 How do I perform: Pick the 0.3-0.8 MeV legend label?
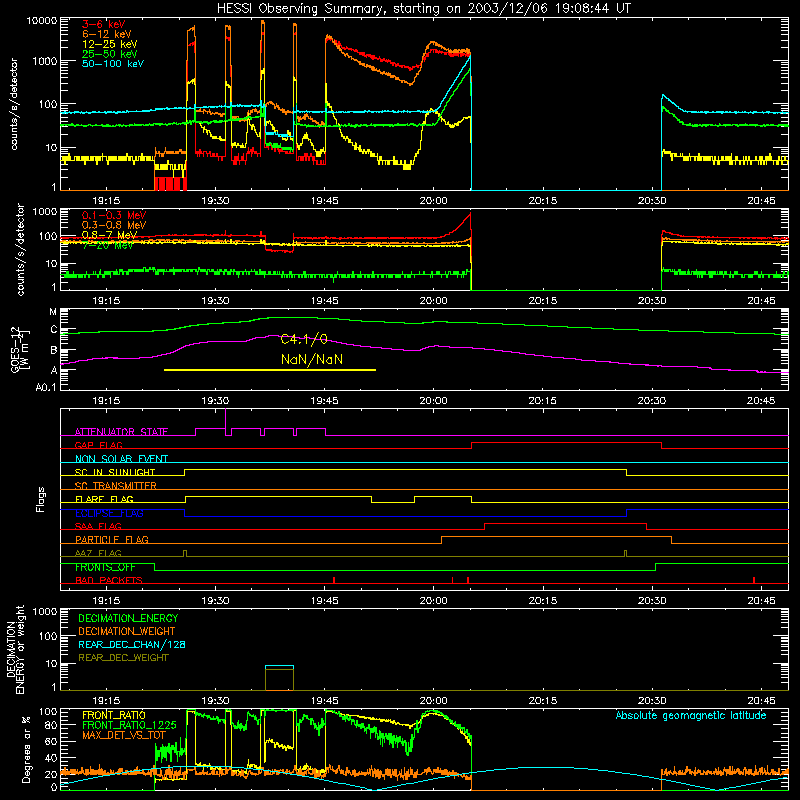point(114,225)
